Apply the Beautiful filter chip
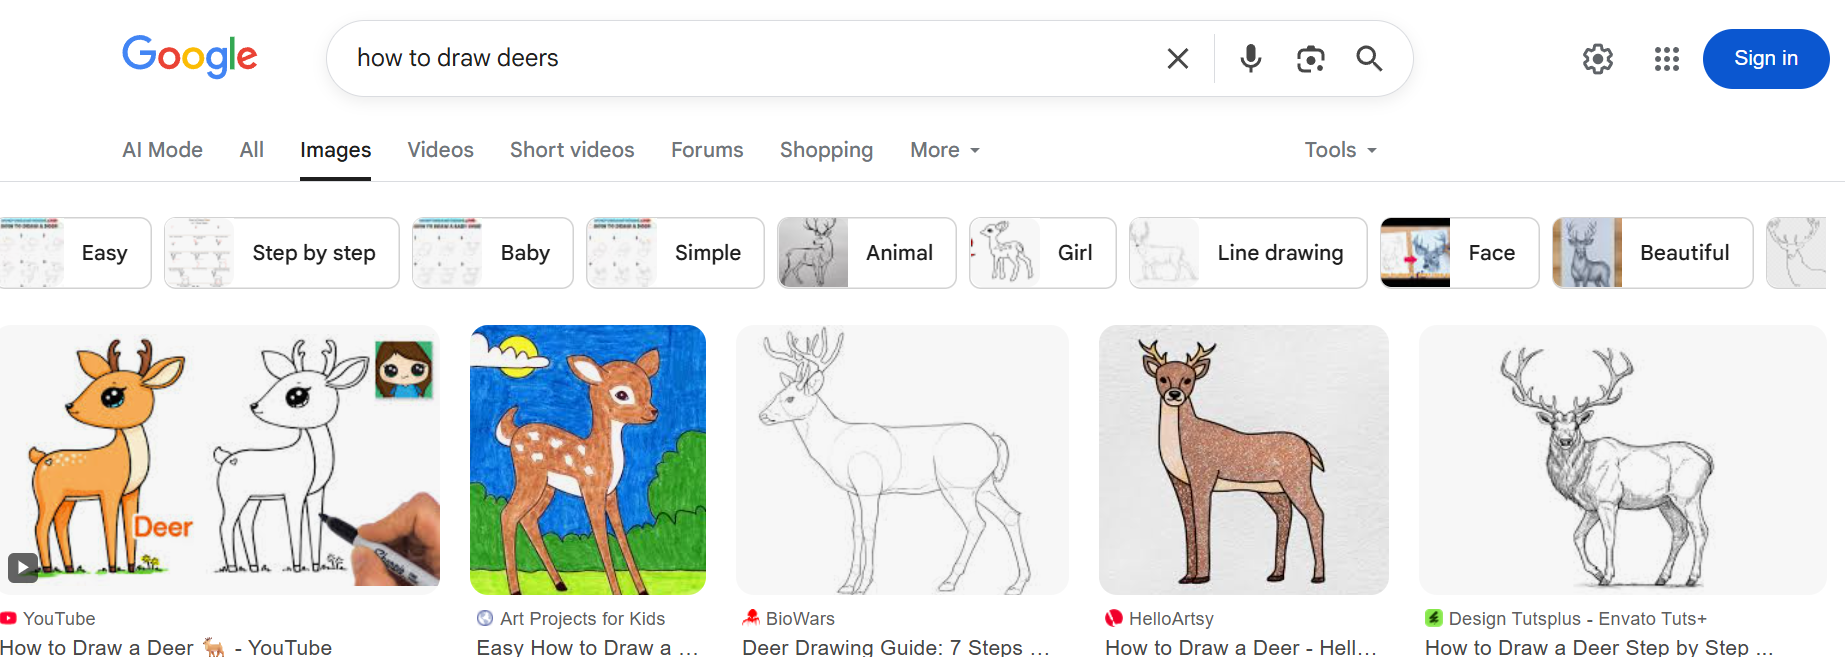Image resolution: width=1845 pixels, height=657 pixels. [x=1653, y=253]
